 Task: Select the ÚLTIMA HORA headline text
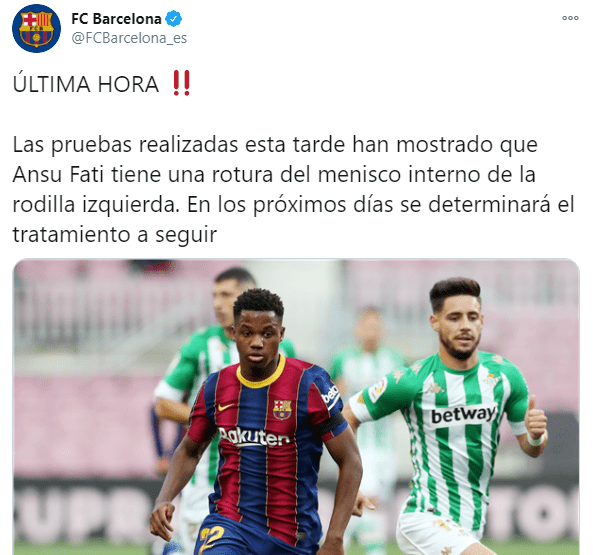[x=85, y=84]
